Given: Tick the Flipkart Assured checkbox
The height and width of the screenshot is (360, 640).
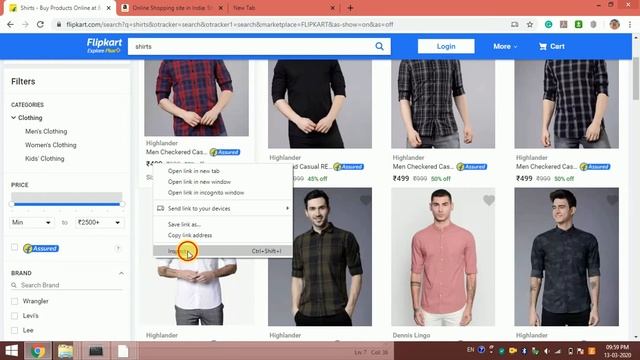Looking at the screenshot, I should click(15, 247).
